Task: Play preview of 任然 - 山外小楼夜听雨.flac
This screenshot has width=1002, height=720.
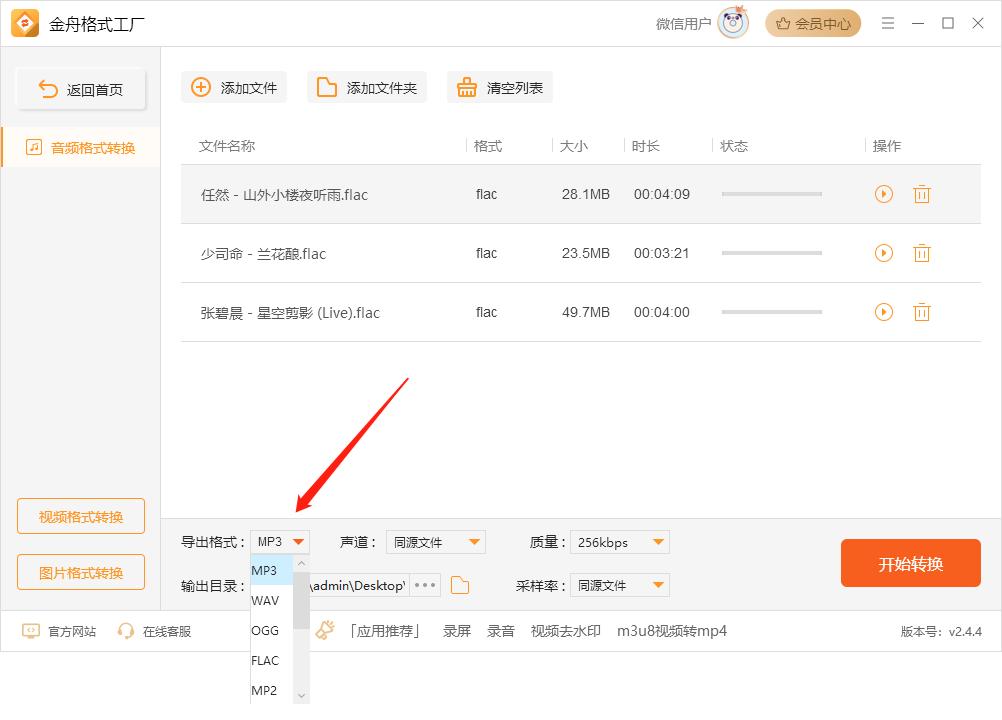Action: tap(883, 194)
